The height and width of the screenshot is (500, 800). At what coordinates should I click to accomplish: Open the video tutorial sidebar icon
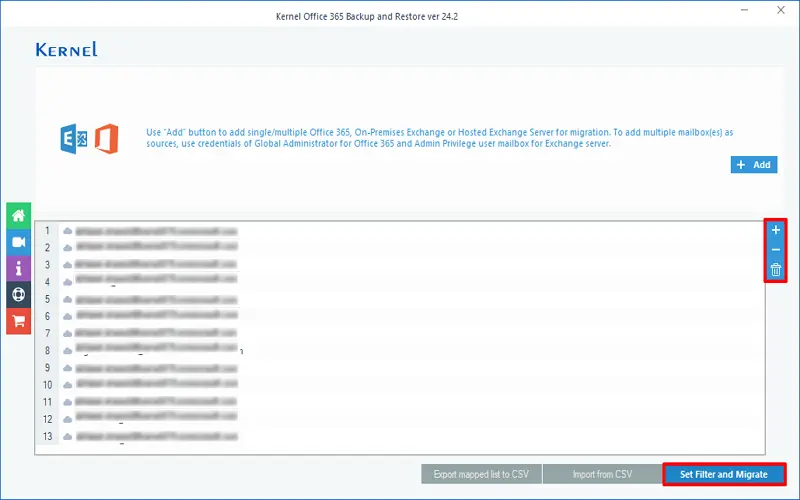[x=18, y=242]
